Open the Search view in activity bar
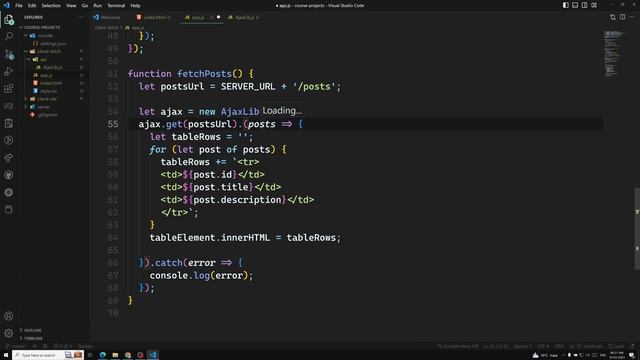Viewport: 640px width, 360px height. click(x=9, y=37)
